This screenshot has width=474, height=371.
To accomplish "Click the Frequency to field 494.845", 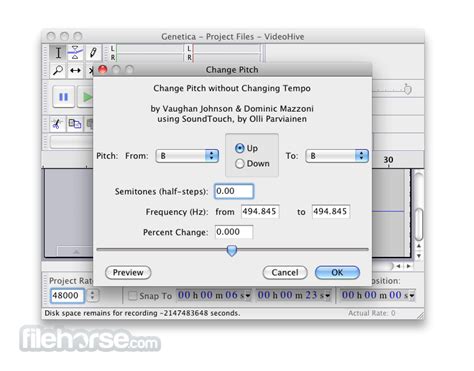I will 331,212.
